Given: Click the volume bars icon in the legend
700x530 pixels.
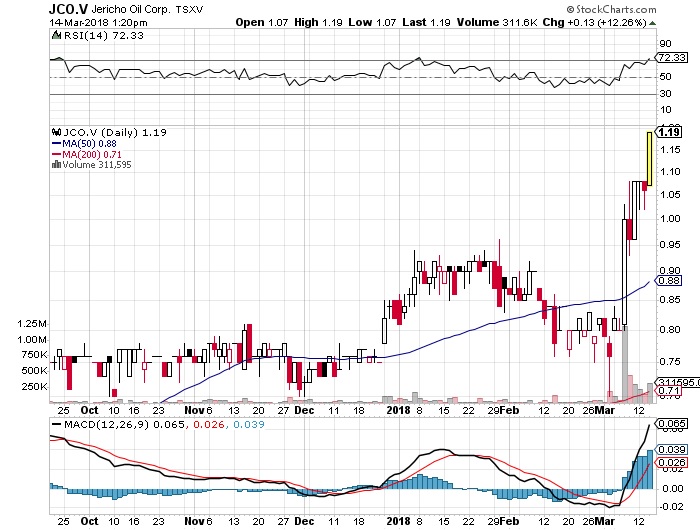Looking at the screenshot, I should point(56,165).
